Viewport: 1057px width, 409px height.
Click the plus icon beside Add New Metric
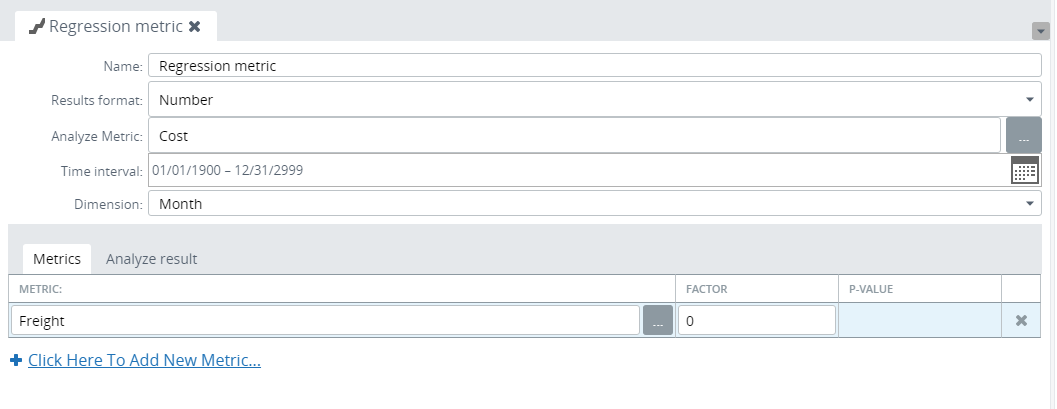(x=15, y=360)
